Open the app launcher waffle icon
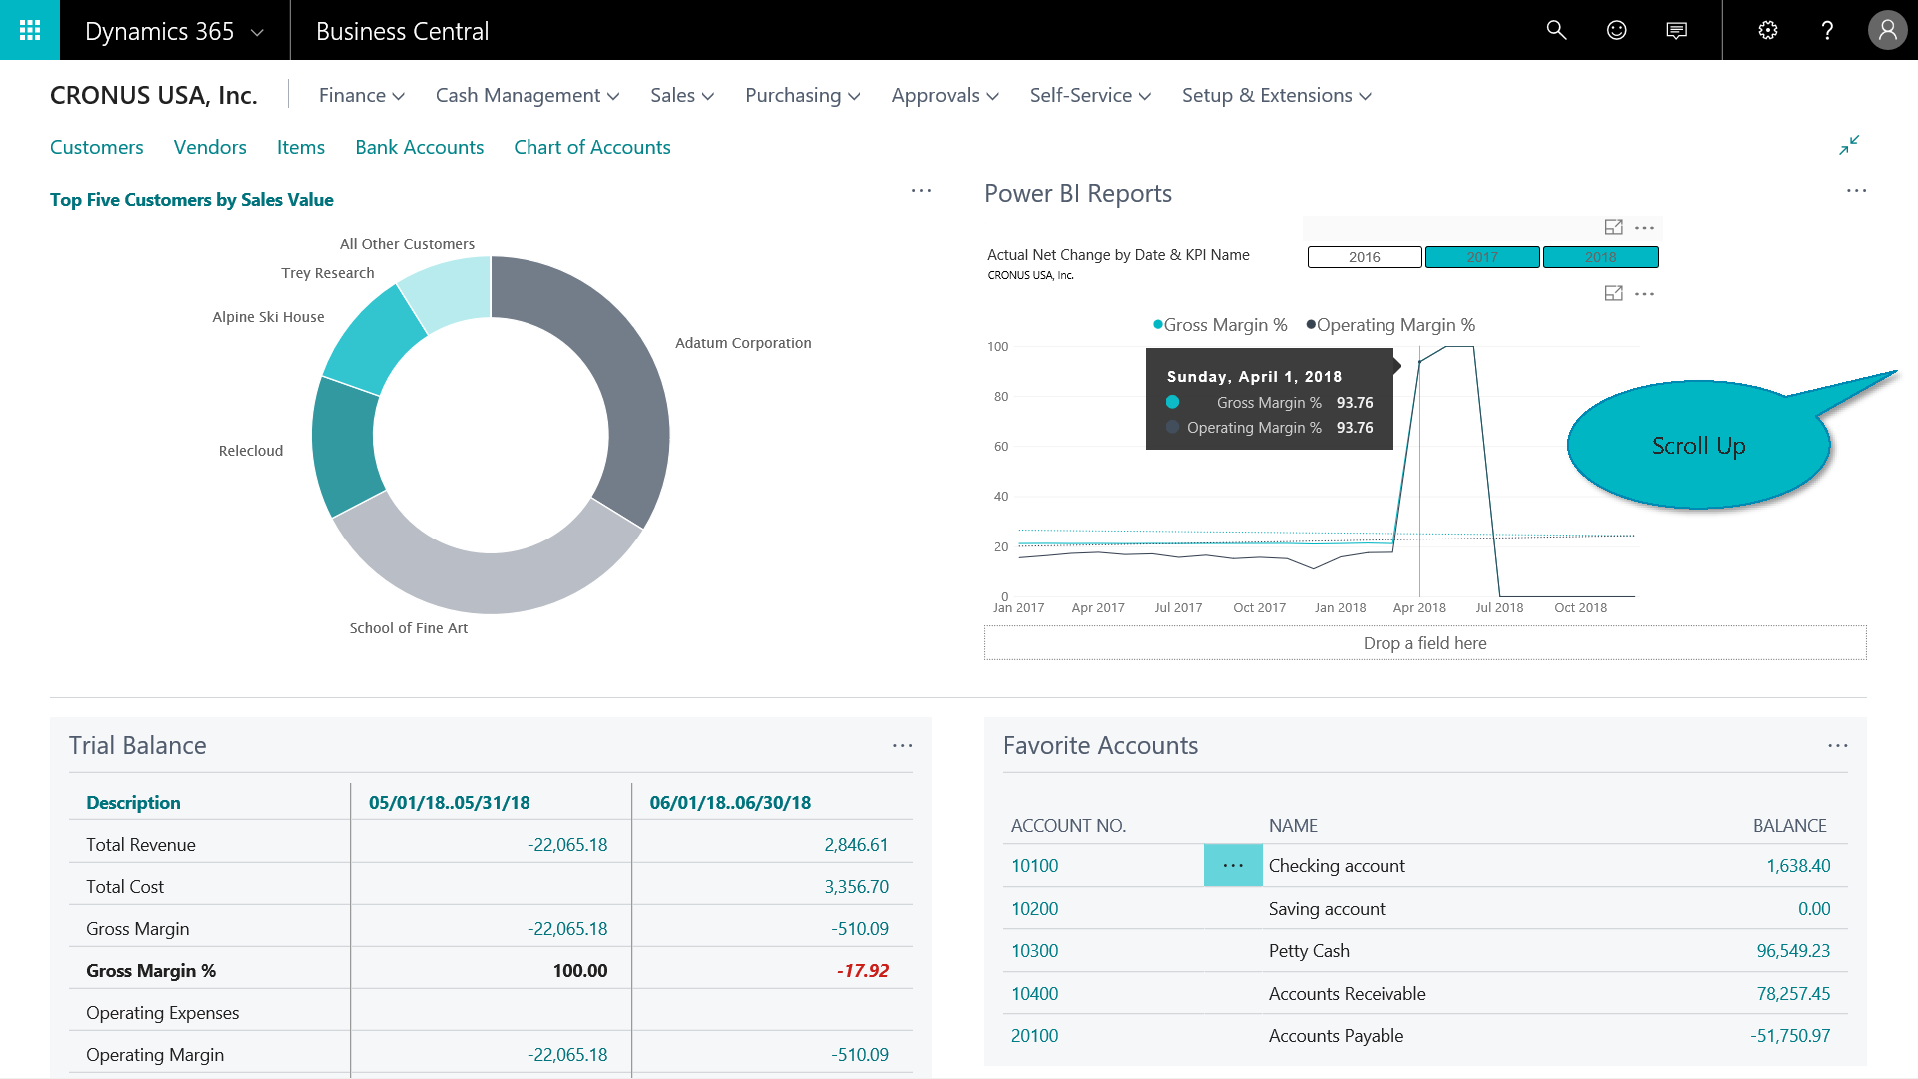Viewport: 1918px width, 1079px height. click(x=30, y=30)
